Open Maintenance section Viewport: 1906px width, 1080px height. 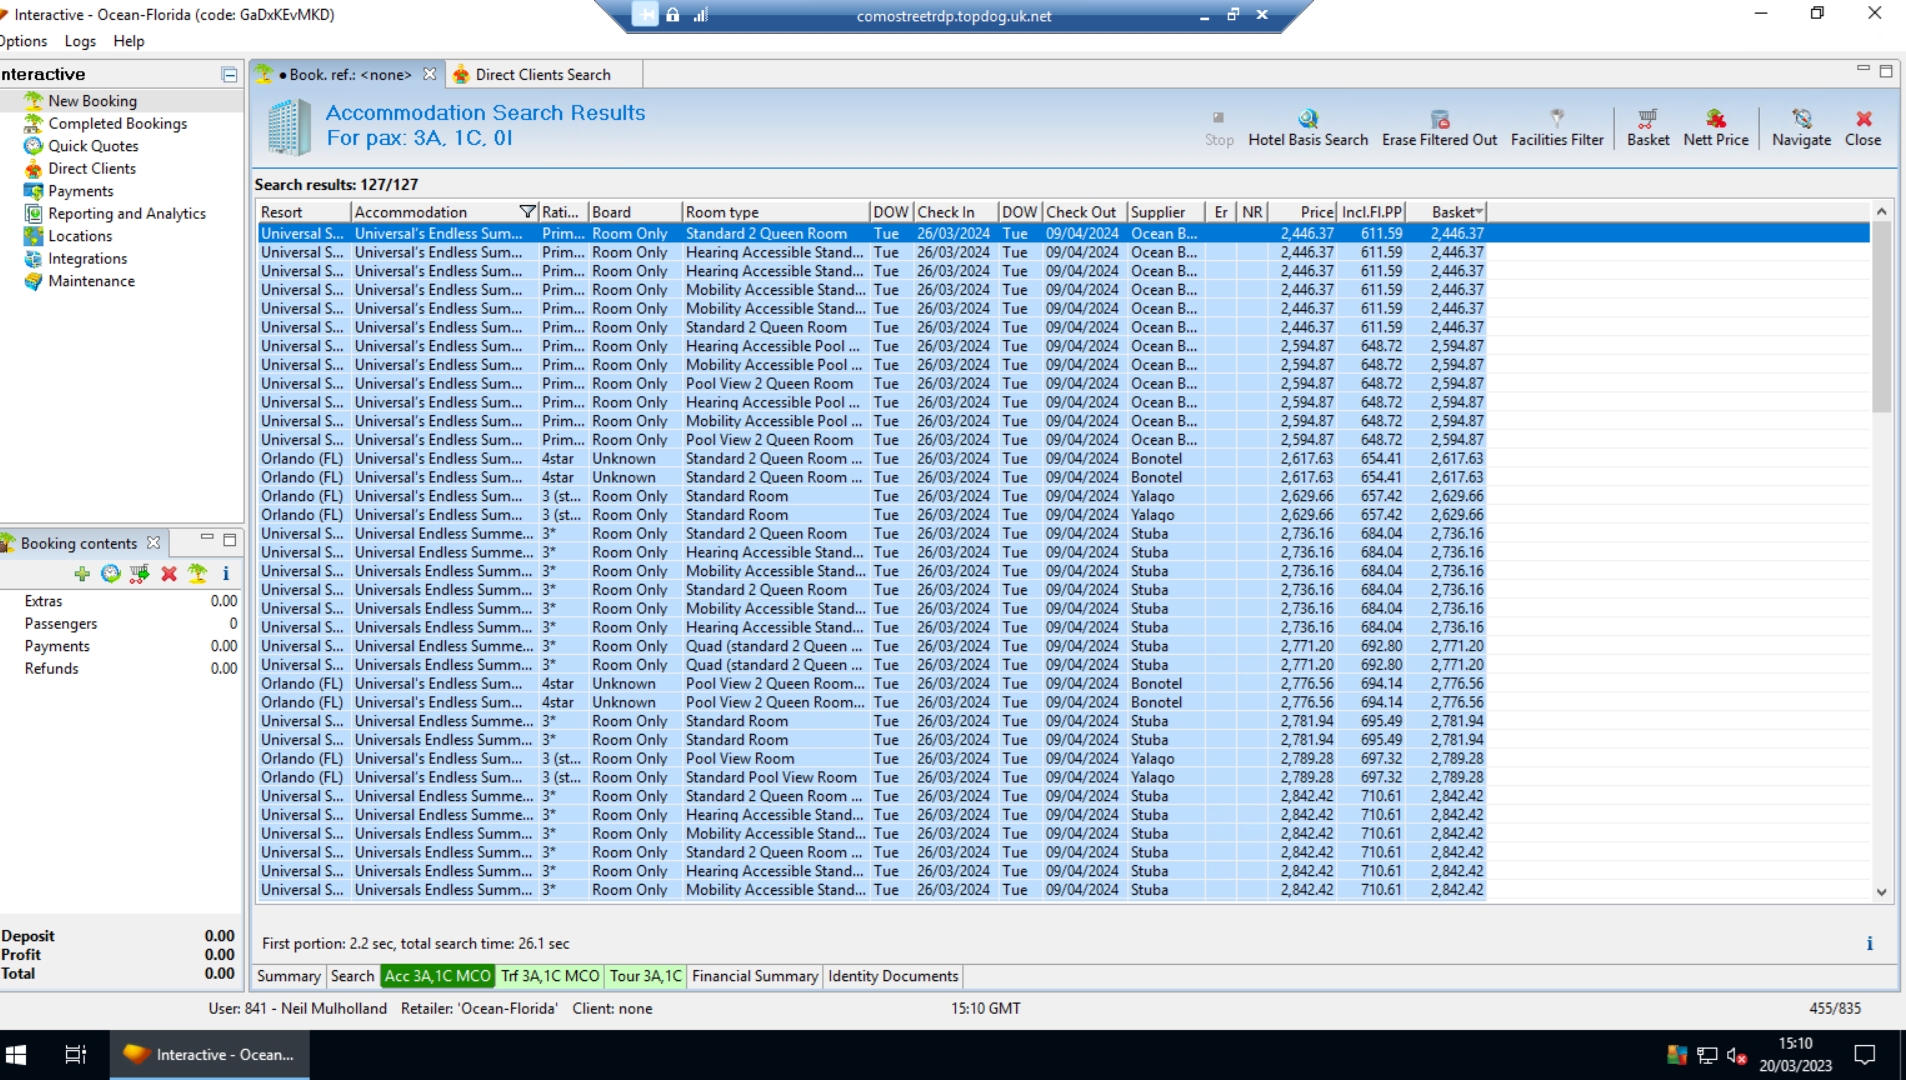91,281
